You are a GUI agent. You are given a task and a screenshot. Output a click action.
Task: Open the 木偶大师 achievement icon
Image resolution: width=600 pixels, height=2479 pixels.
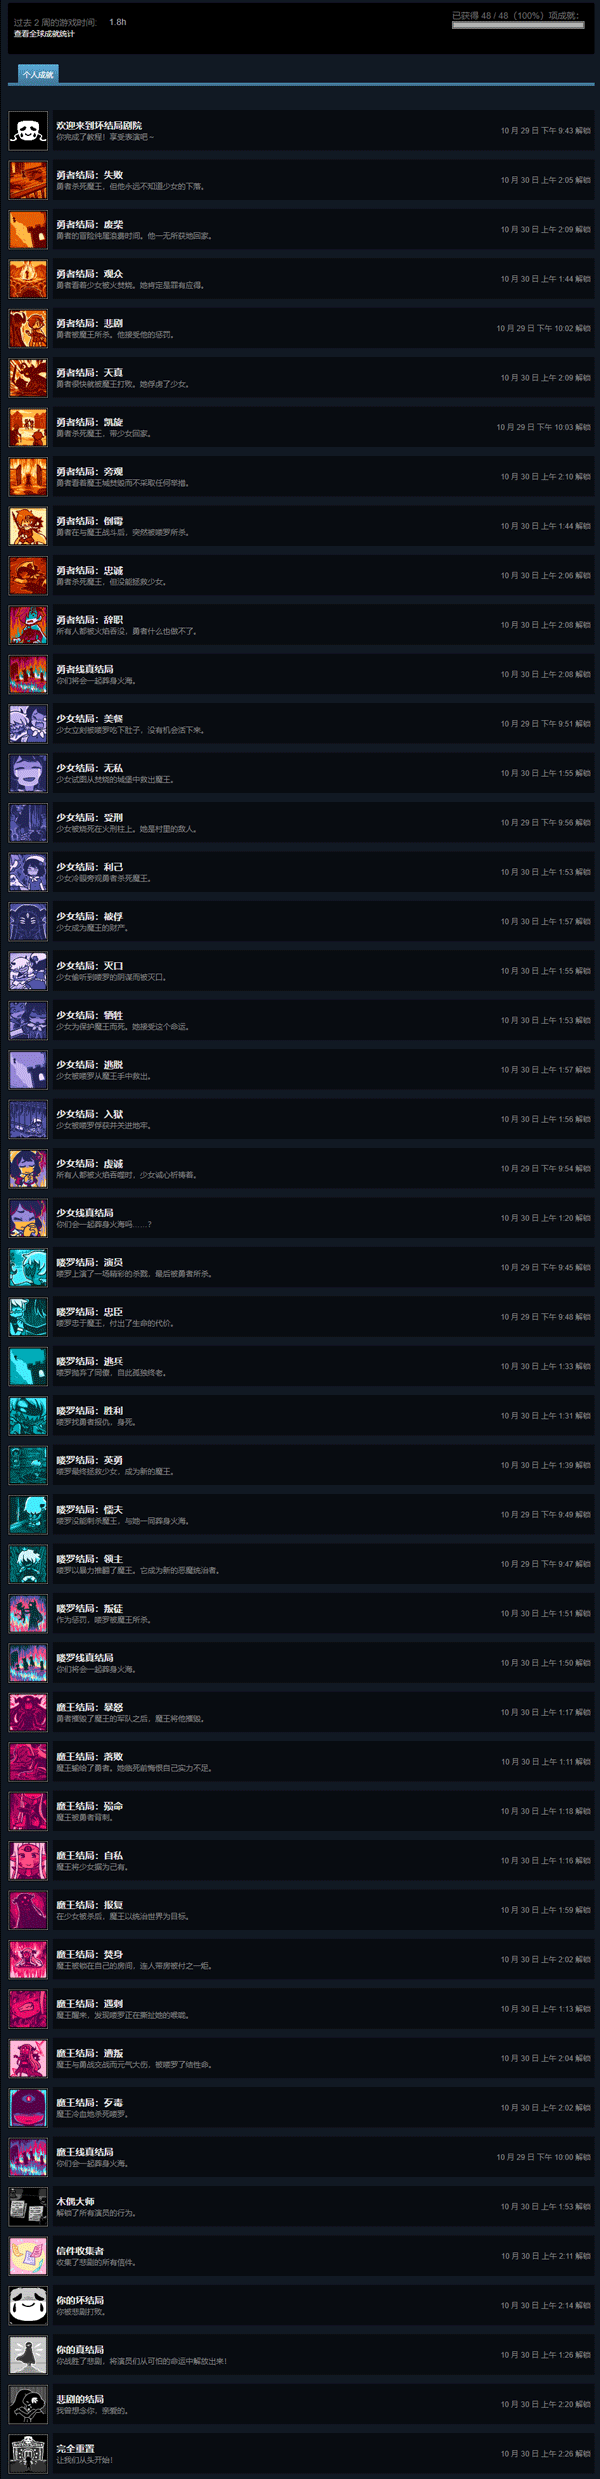click(28, 2206)
